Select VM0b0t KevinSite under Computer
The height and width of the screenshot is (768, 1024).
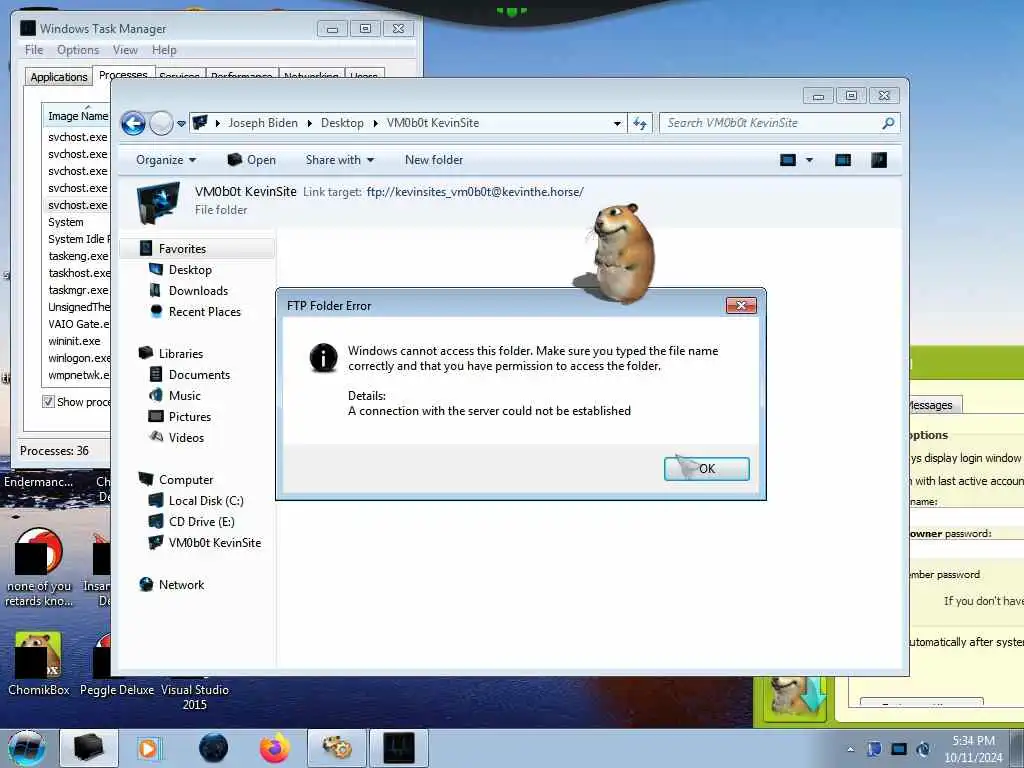[x=214, y=543]
